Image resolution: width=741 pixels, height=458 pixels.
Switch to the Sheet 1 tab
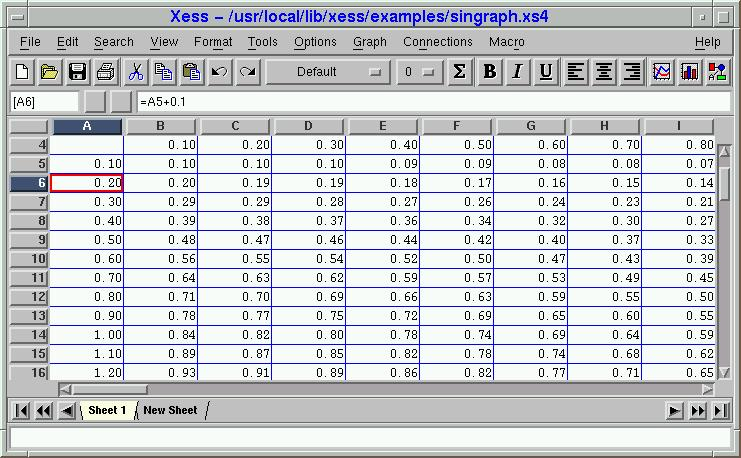coord(107,410)
